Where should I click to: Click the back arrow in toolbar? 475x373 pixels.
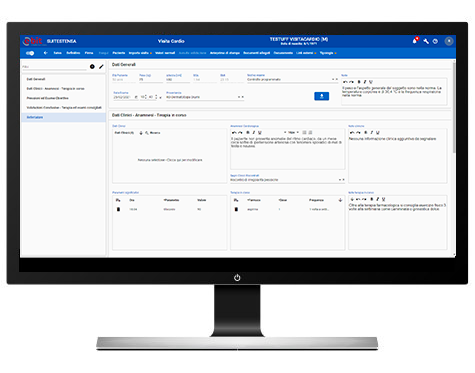46,53
